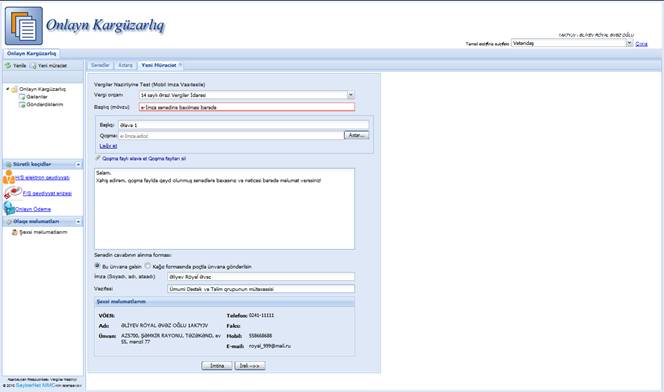Click the Onlayn Kargüzarlıq top tab
Viewport: 664px width, 392px height.
(31, 54)
